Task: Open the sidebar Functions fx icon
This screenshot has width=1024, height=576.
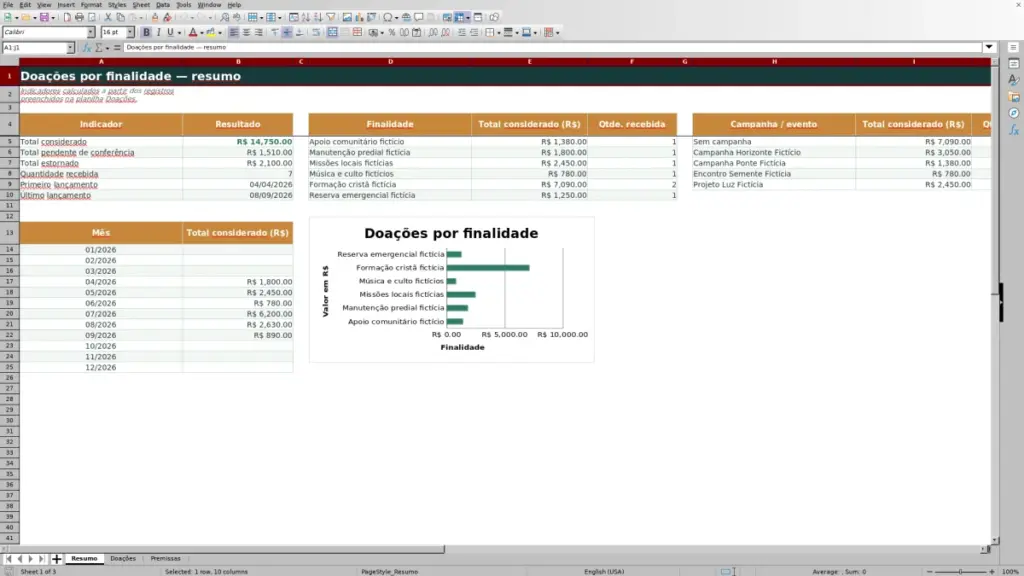Action: coord(1014,130)
